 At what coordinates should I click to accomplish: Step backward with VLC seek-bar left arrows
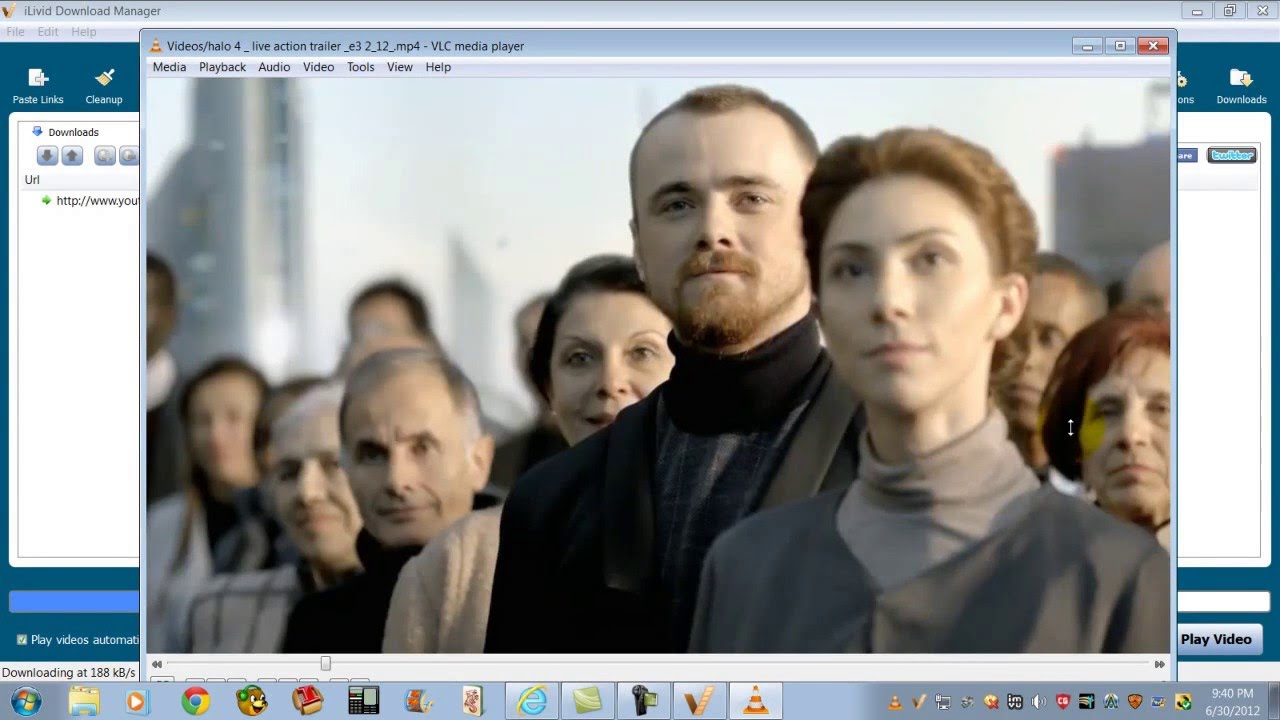point(156,664)
